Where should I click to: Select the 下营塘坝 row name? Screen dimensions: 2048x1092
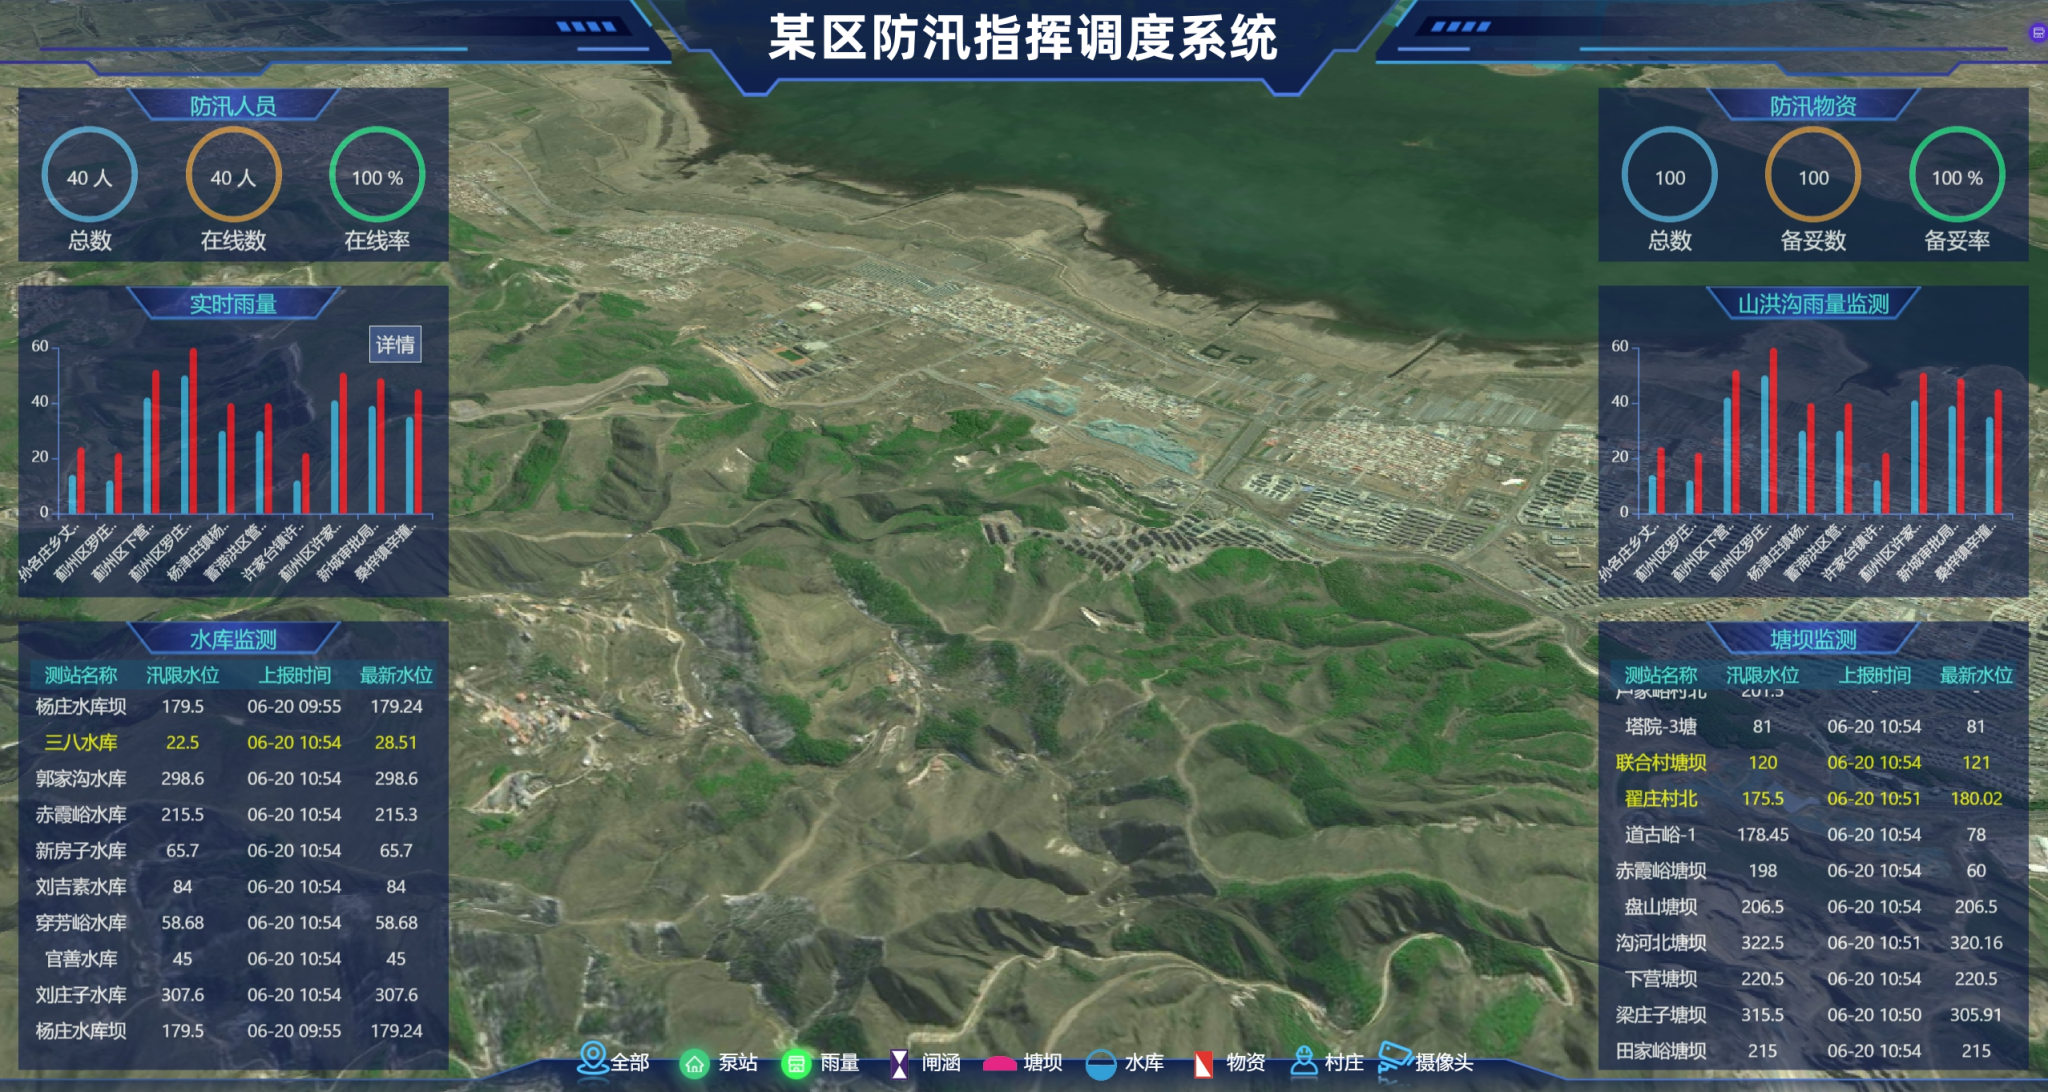1661,978
